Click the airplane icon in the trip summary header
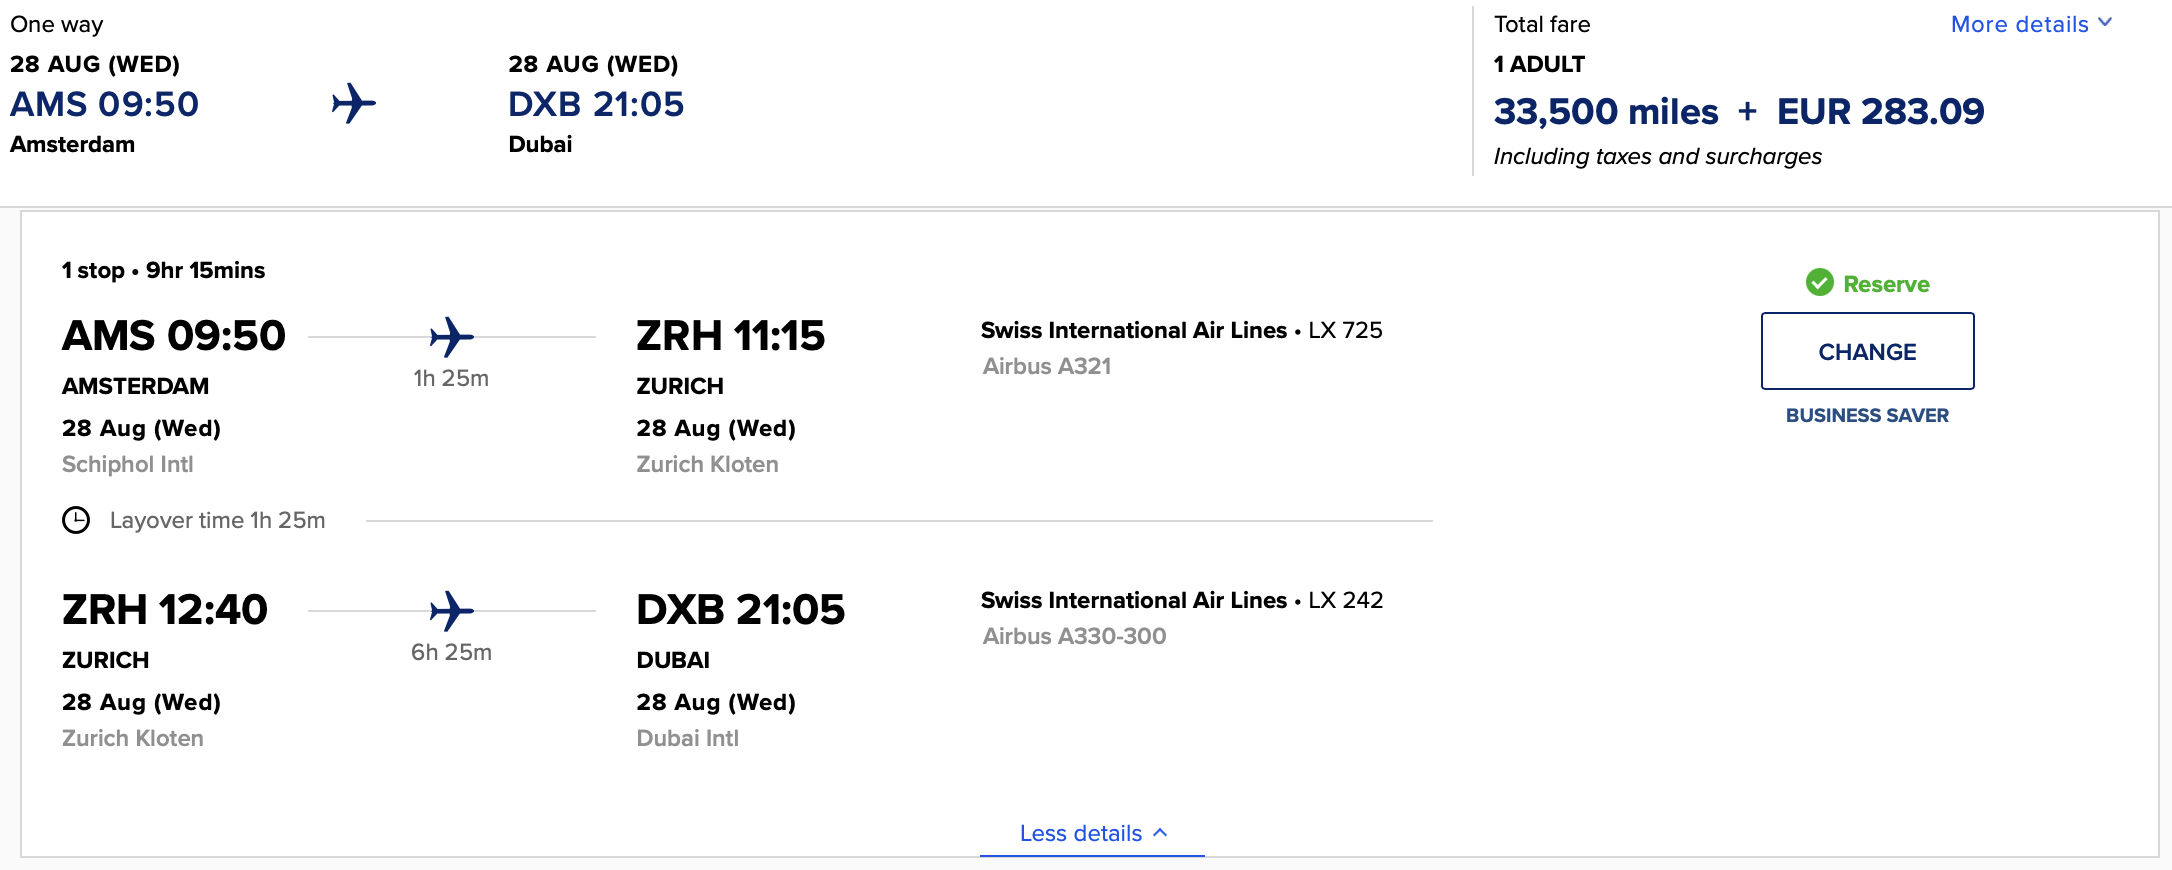 354,104
